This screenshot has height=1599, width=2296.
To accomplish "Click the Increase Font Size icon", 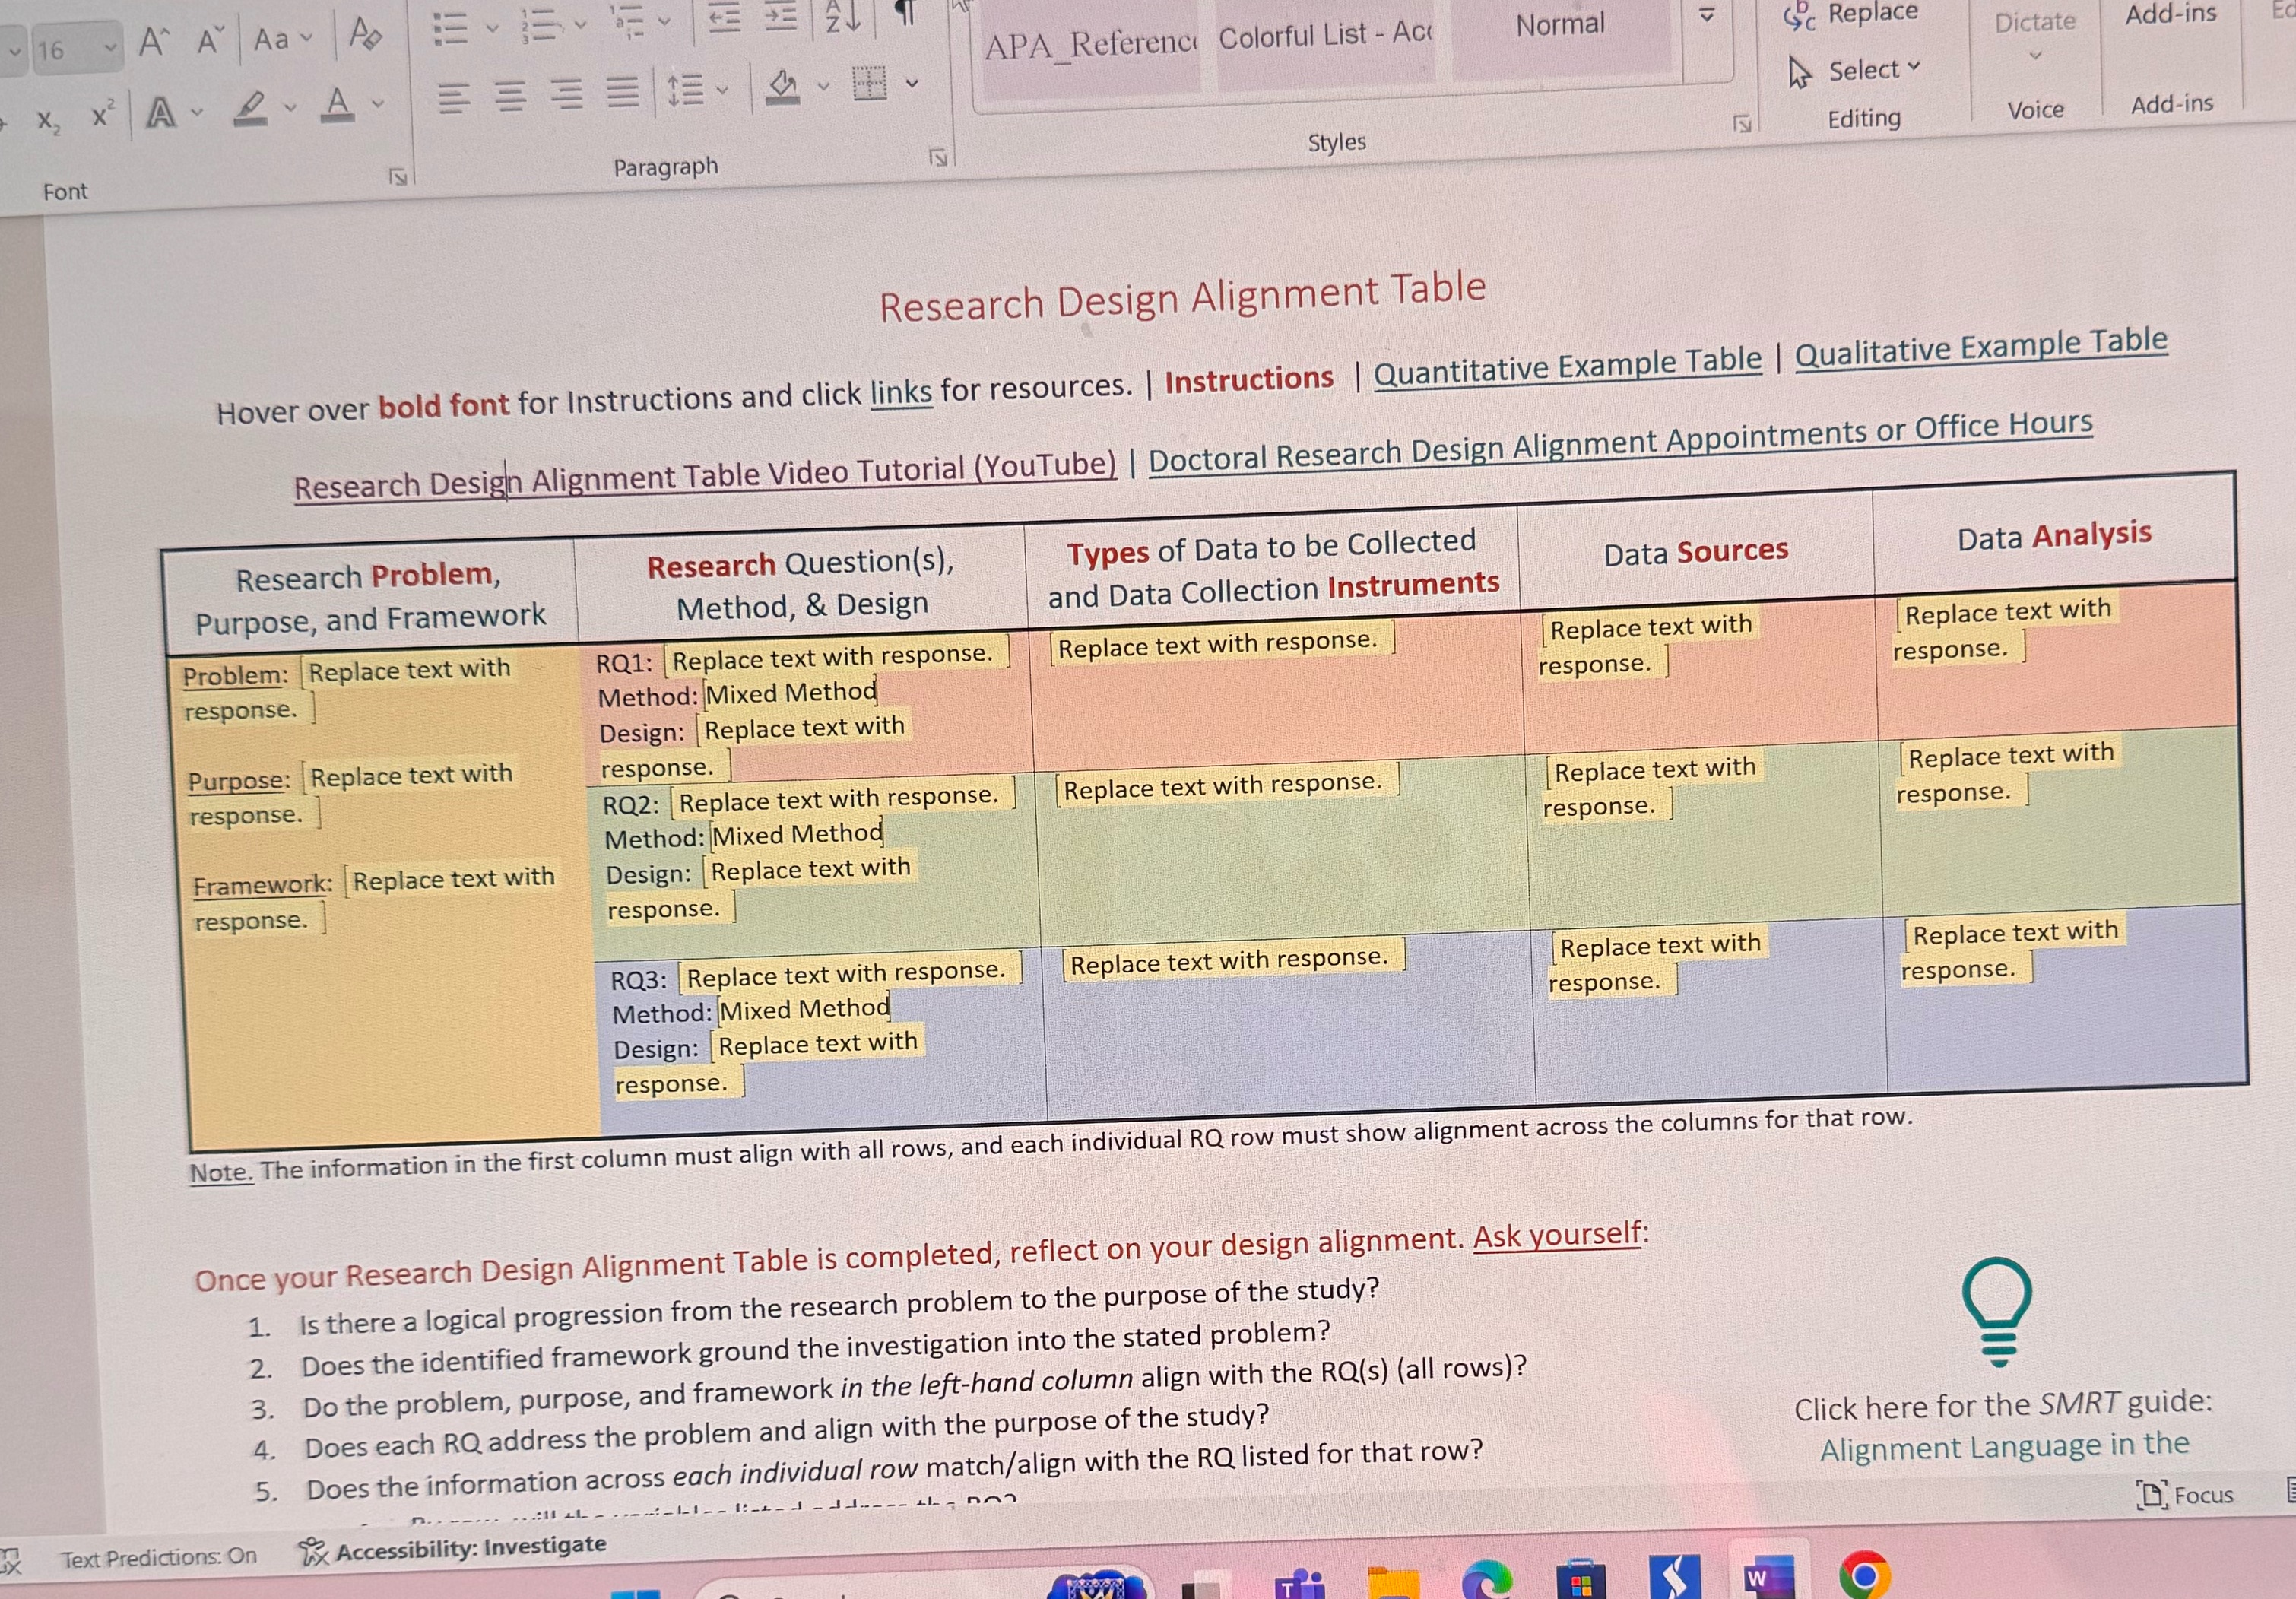I will (152, 42).
